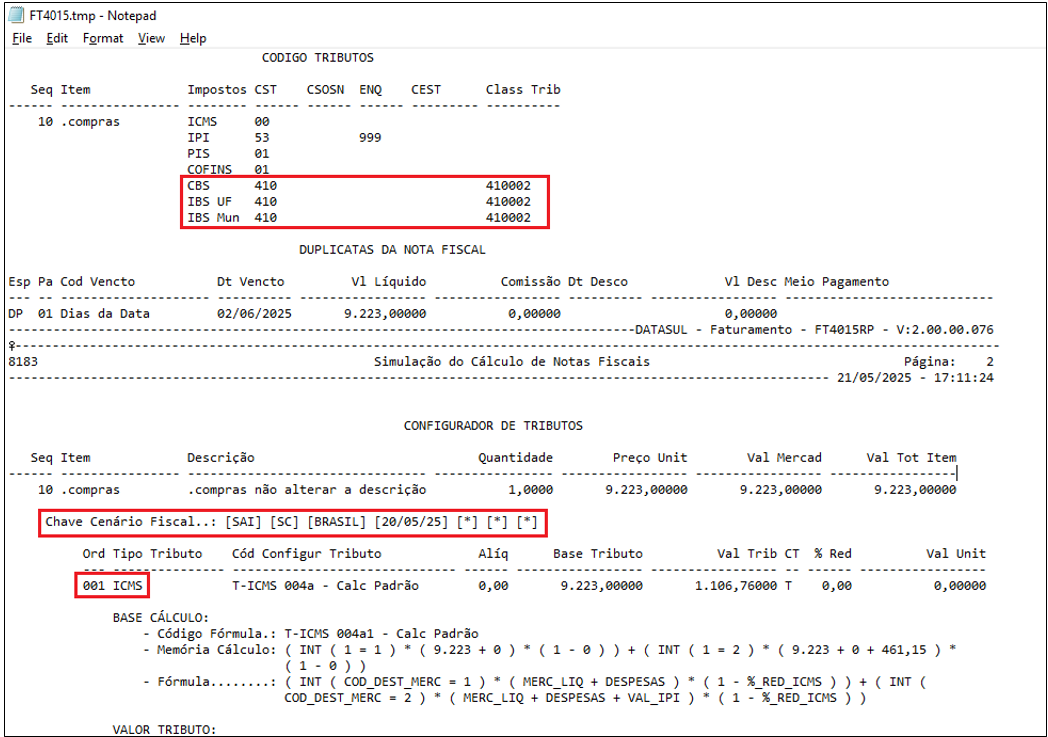Click the 'Dias da Data' text
1048x737 pixels.
pos(105,314)
